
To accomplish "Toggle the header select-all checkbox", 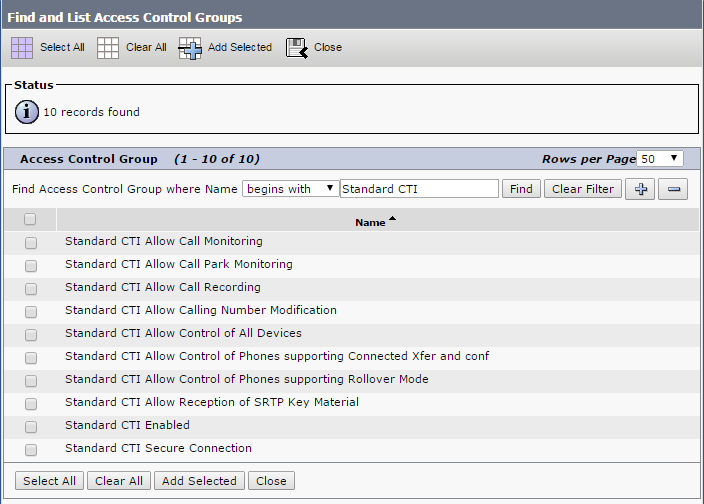I will pyautogui.click(x=30, y=220).
